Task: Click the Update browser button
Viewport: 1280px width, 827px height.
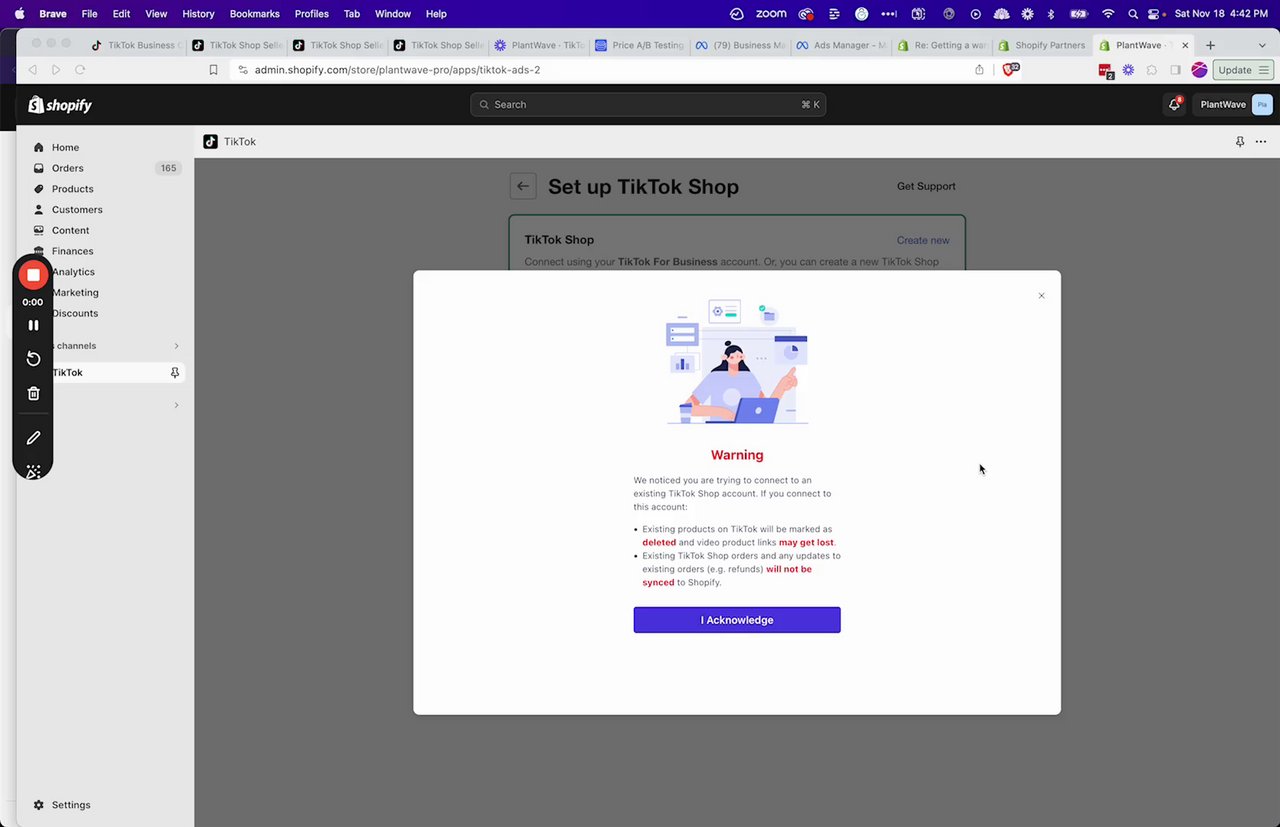Action: tap(1243, 70)
